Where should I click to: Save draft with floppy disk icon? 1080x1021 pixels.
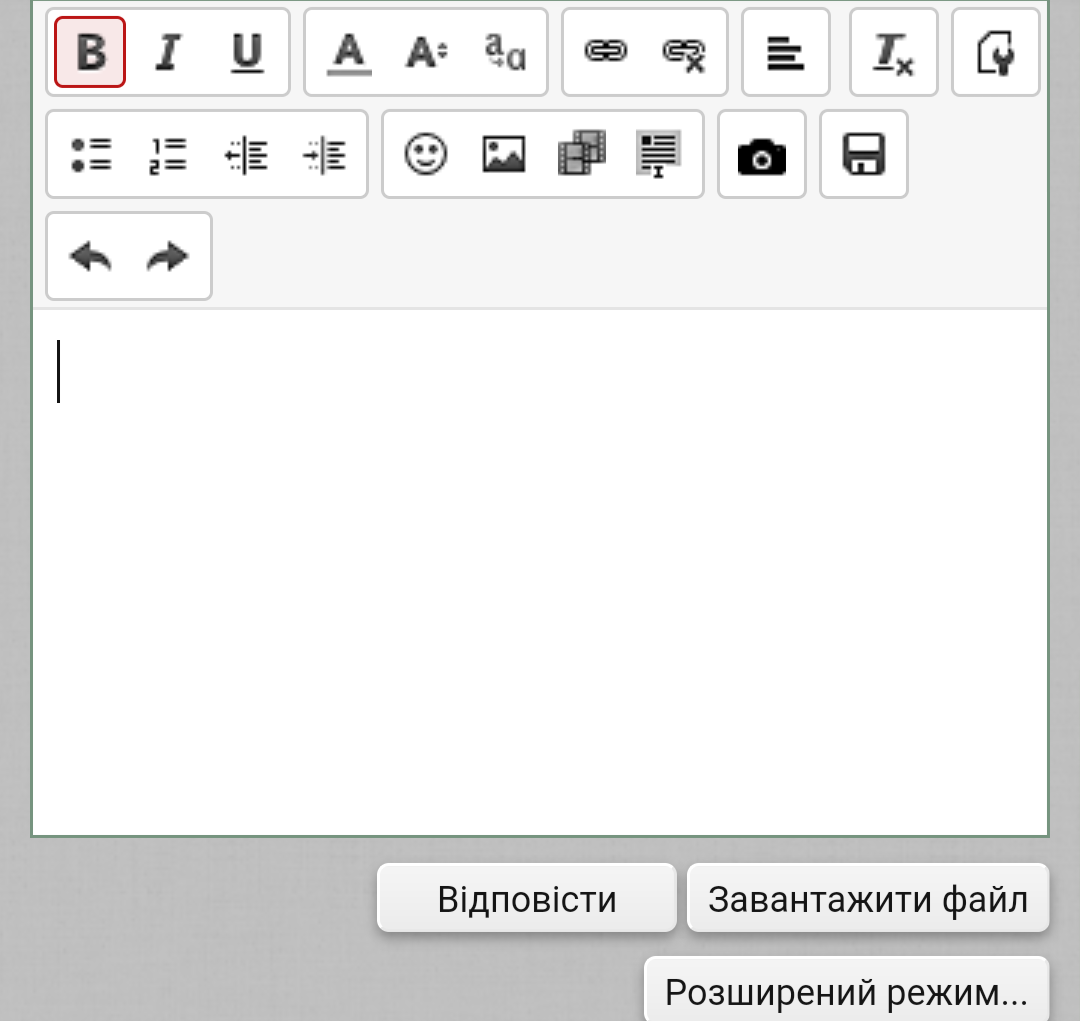point(864,154)
